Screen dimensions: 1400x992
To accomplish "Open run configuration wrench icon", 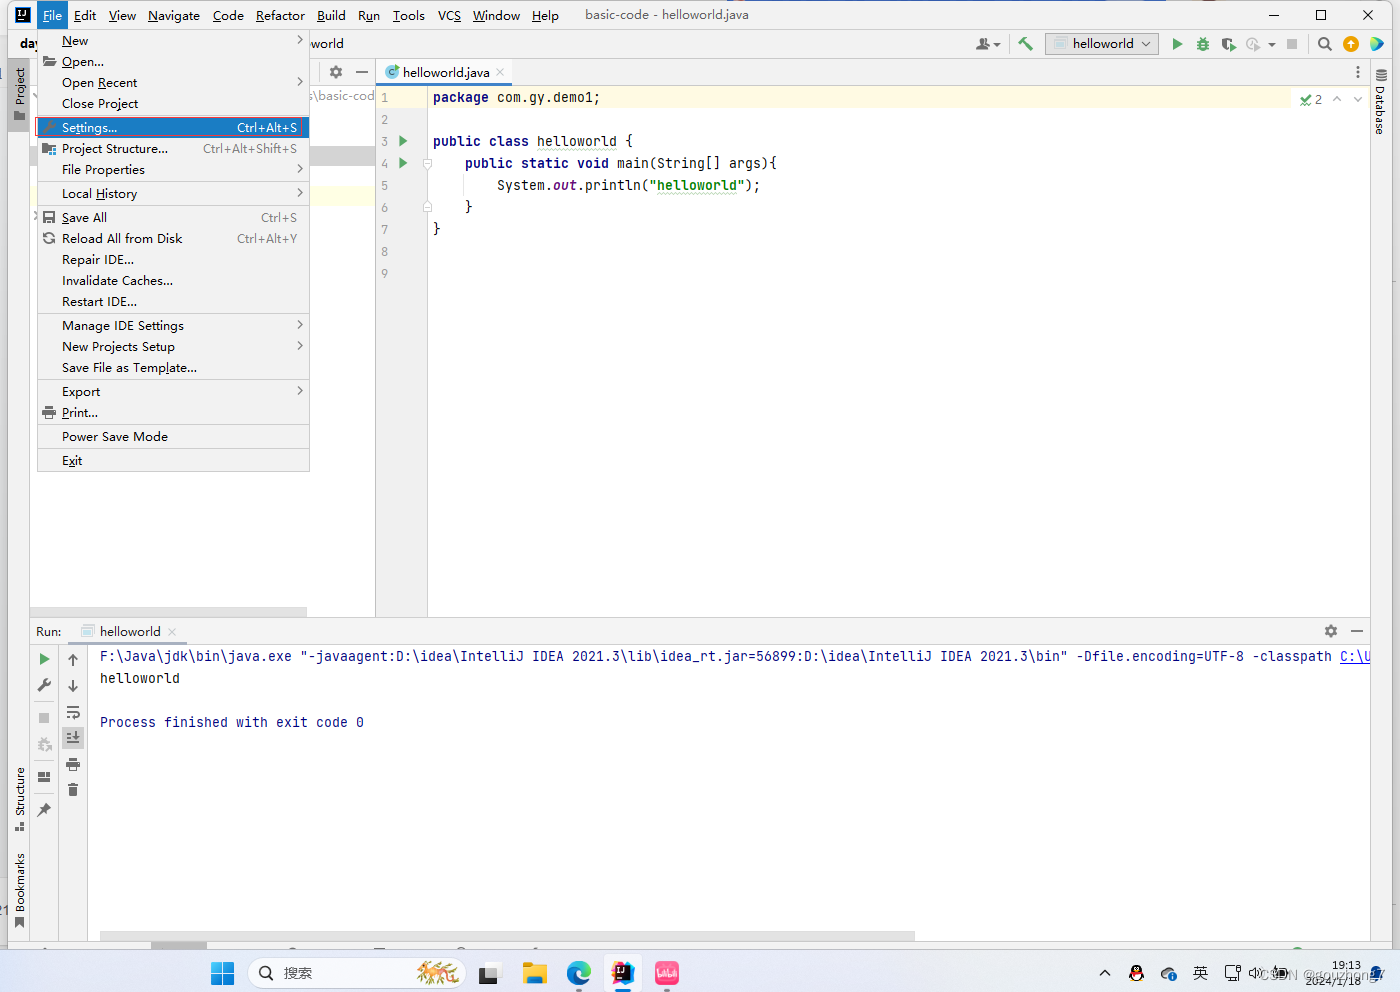I will pos(44,685).
